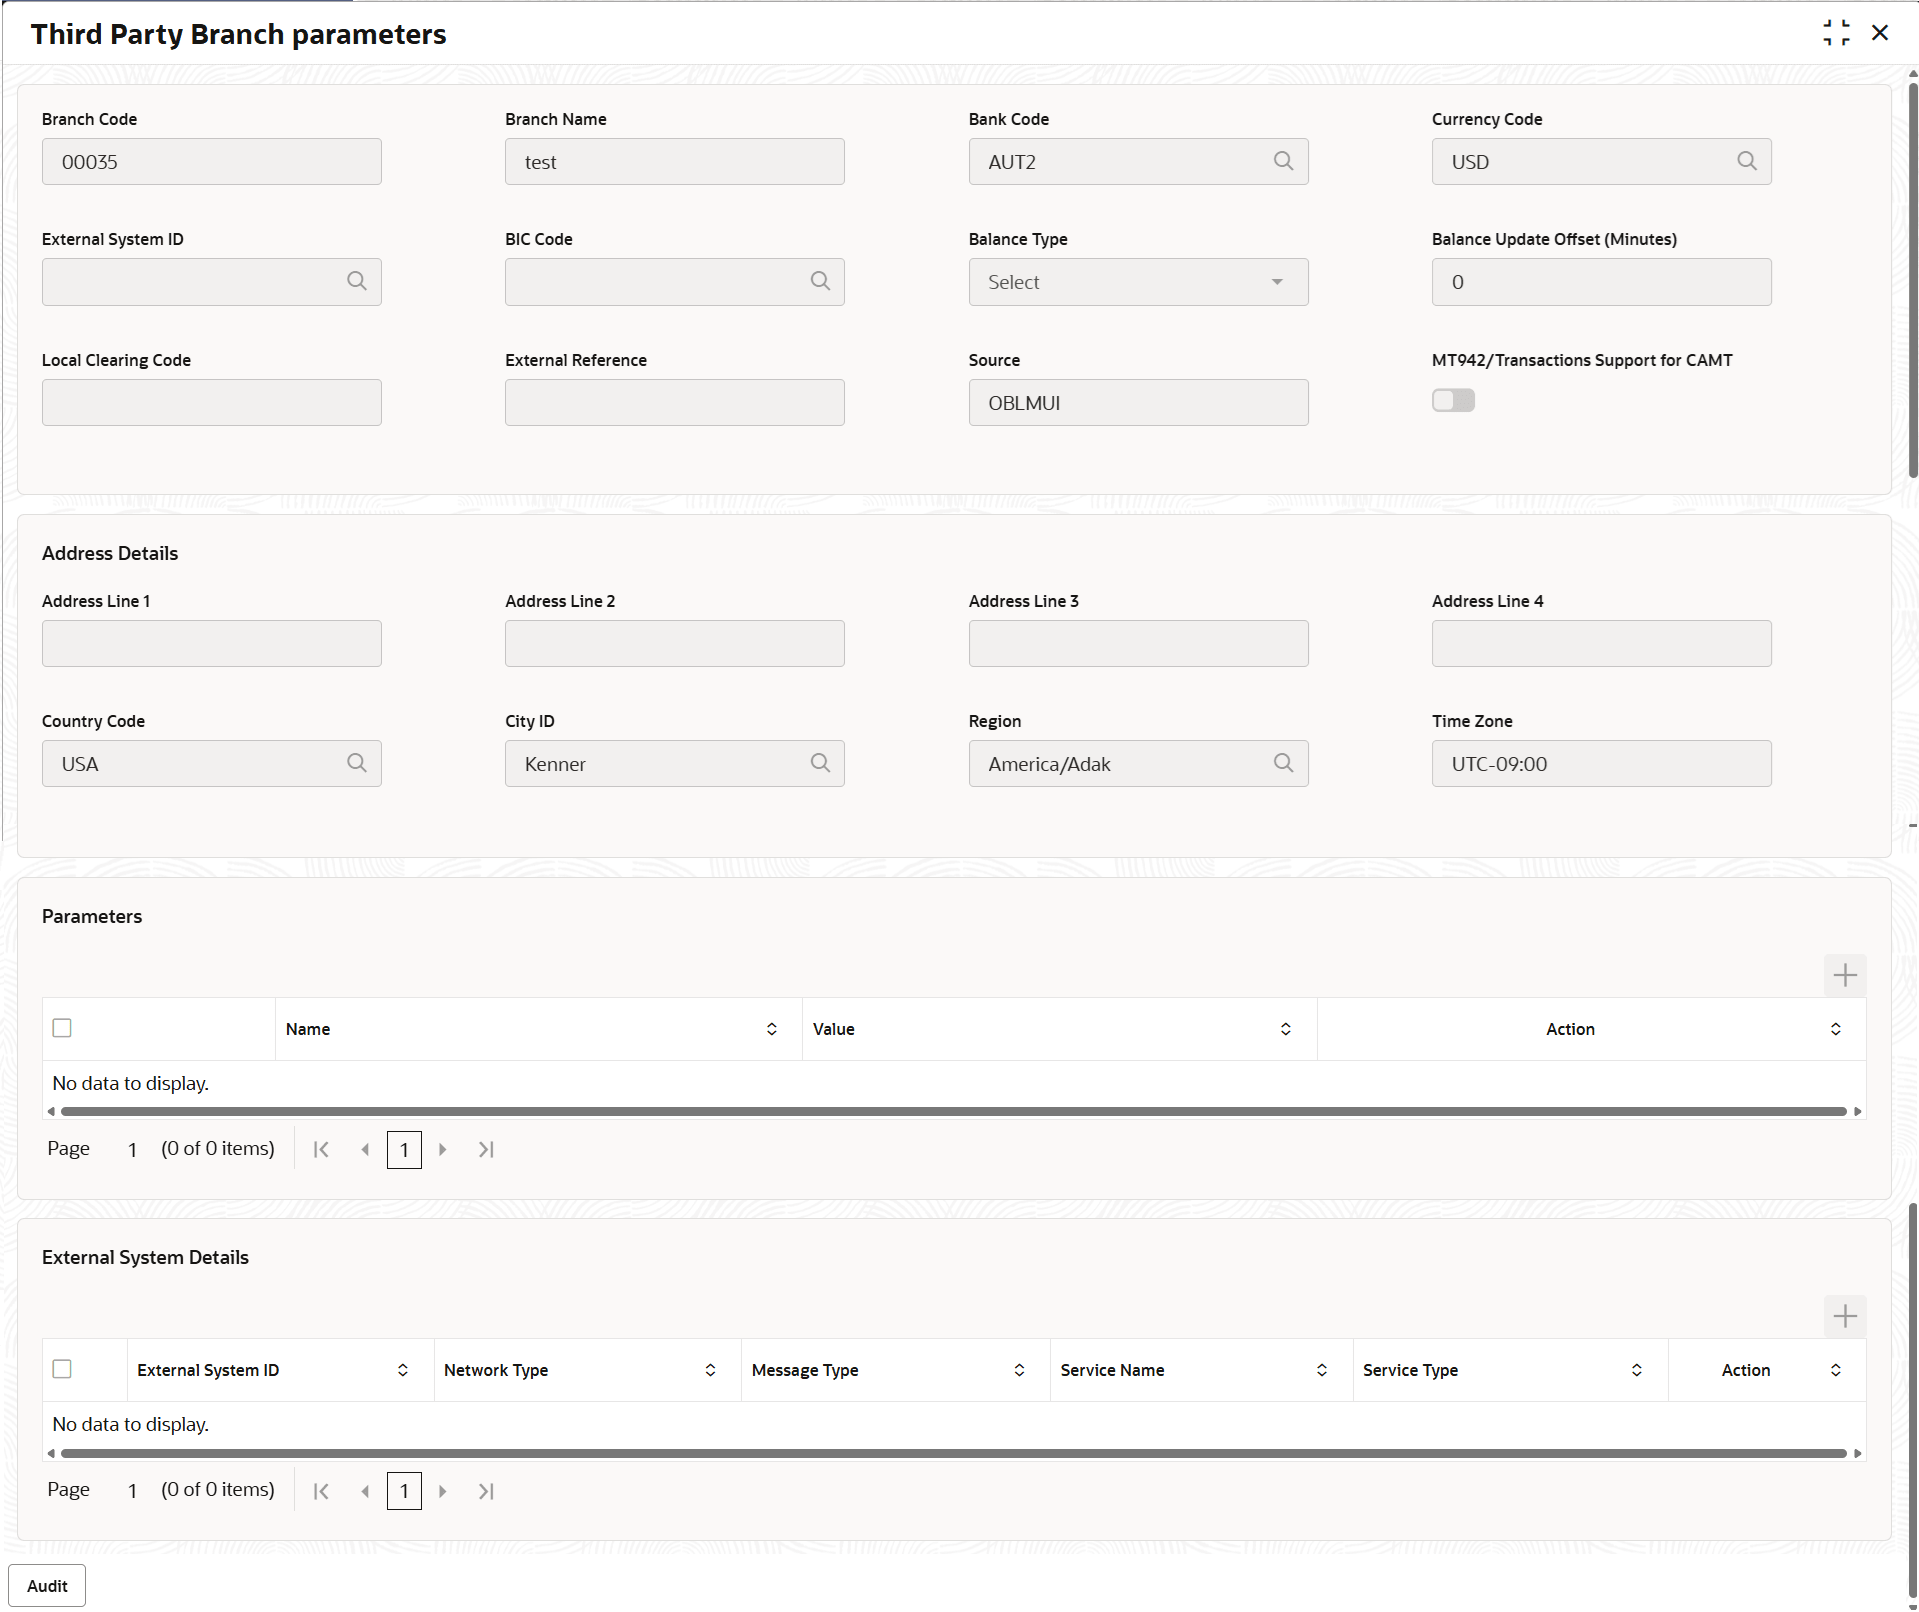Sort the Service Name column
This screenshot has height=1612, width=1919.
point(1321,1369)
